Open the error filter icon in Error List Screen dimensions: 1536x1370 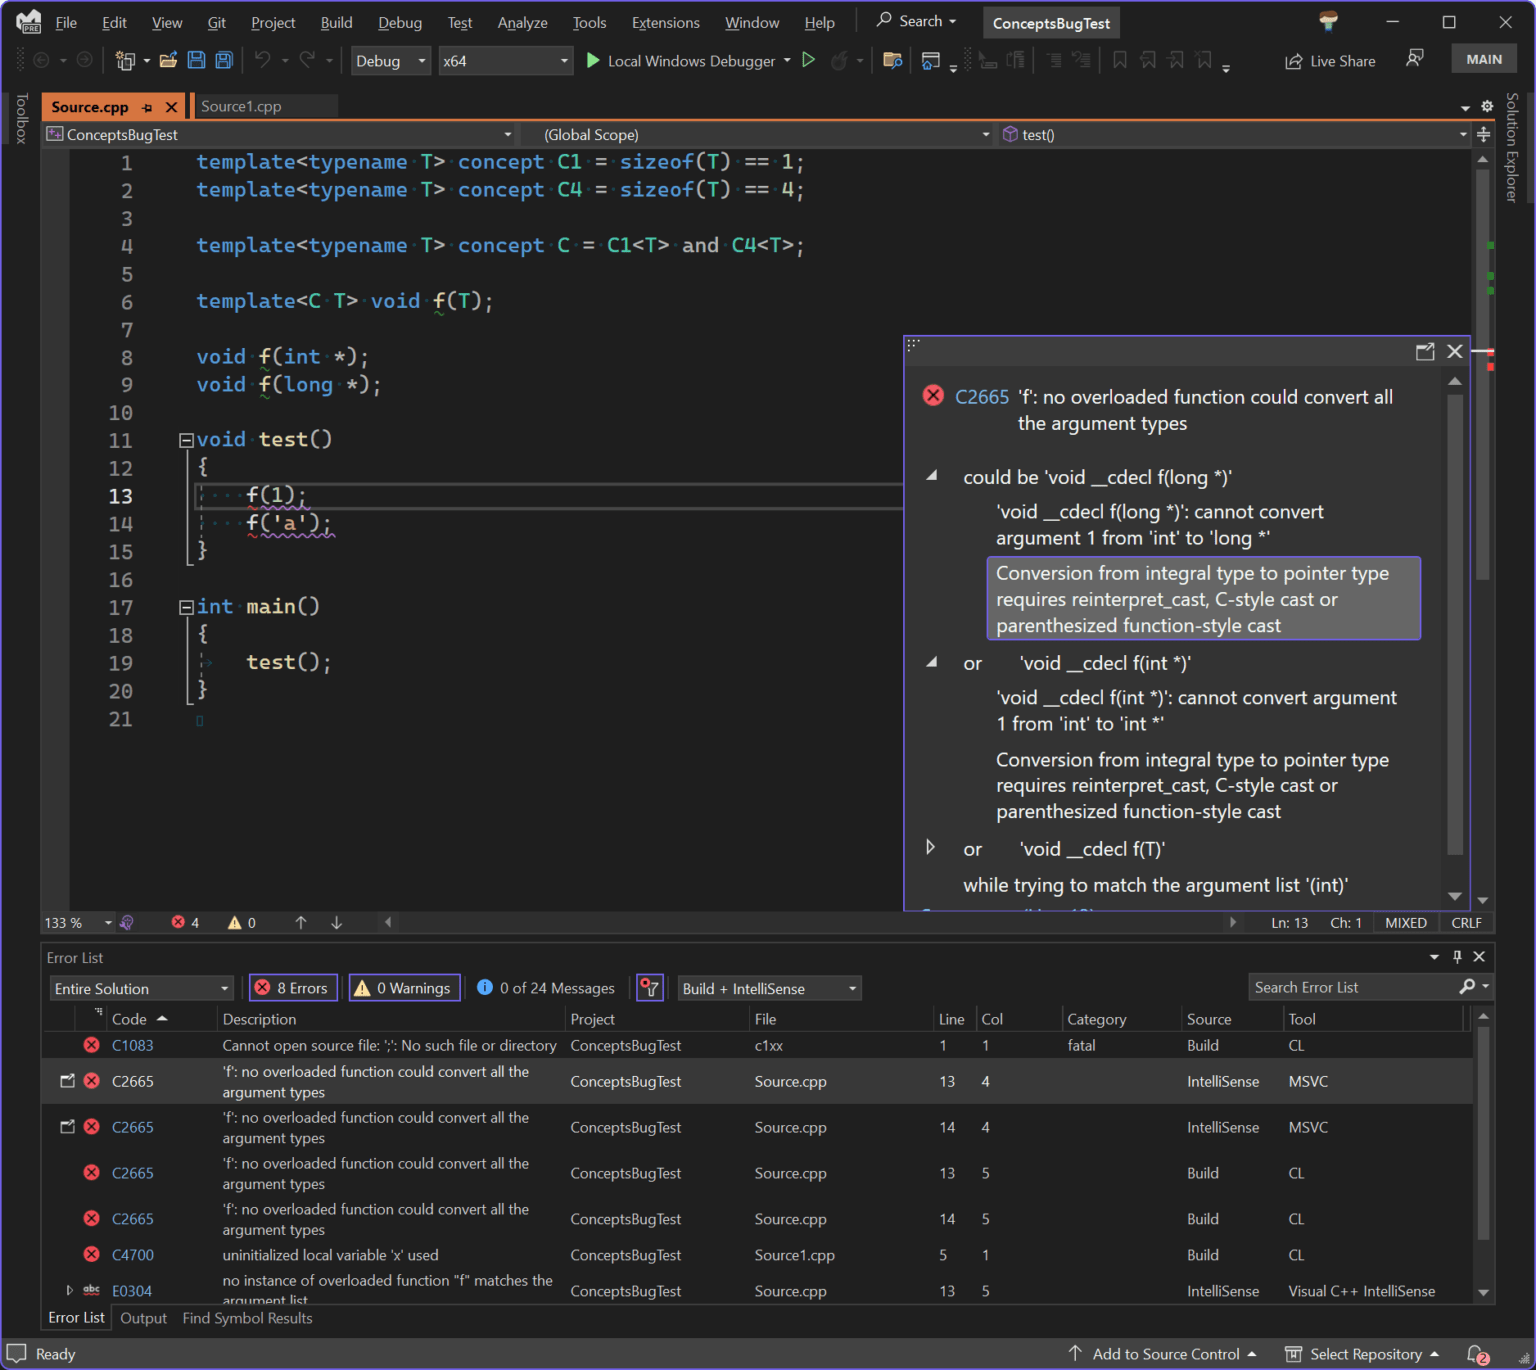pyautogui.click(x=649, y=988)
